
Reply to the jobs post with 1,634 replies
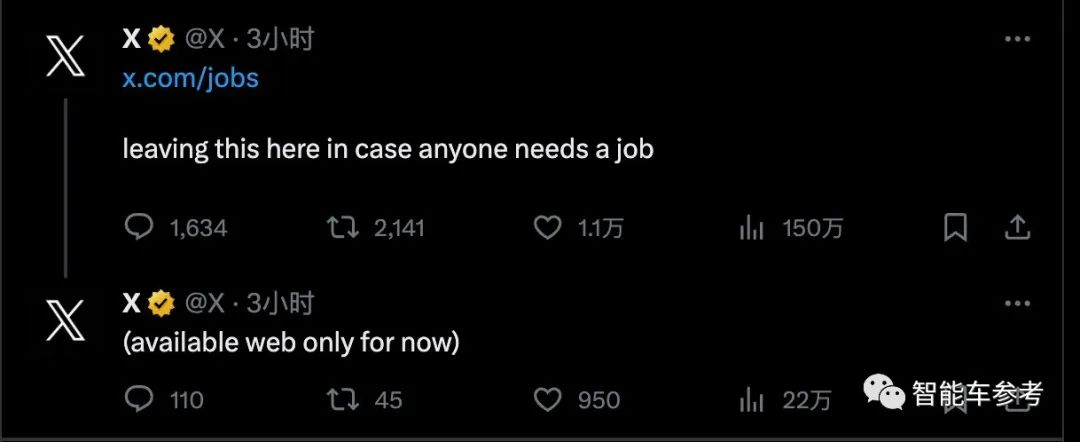pyautogui.click(x=138, y=228)
